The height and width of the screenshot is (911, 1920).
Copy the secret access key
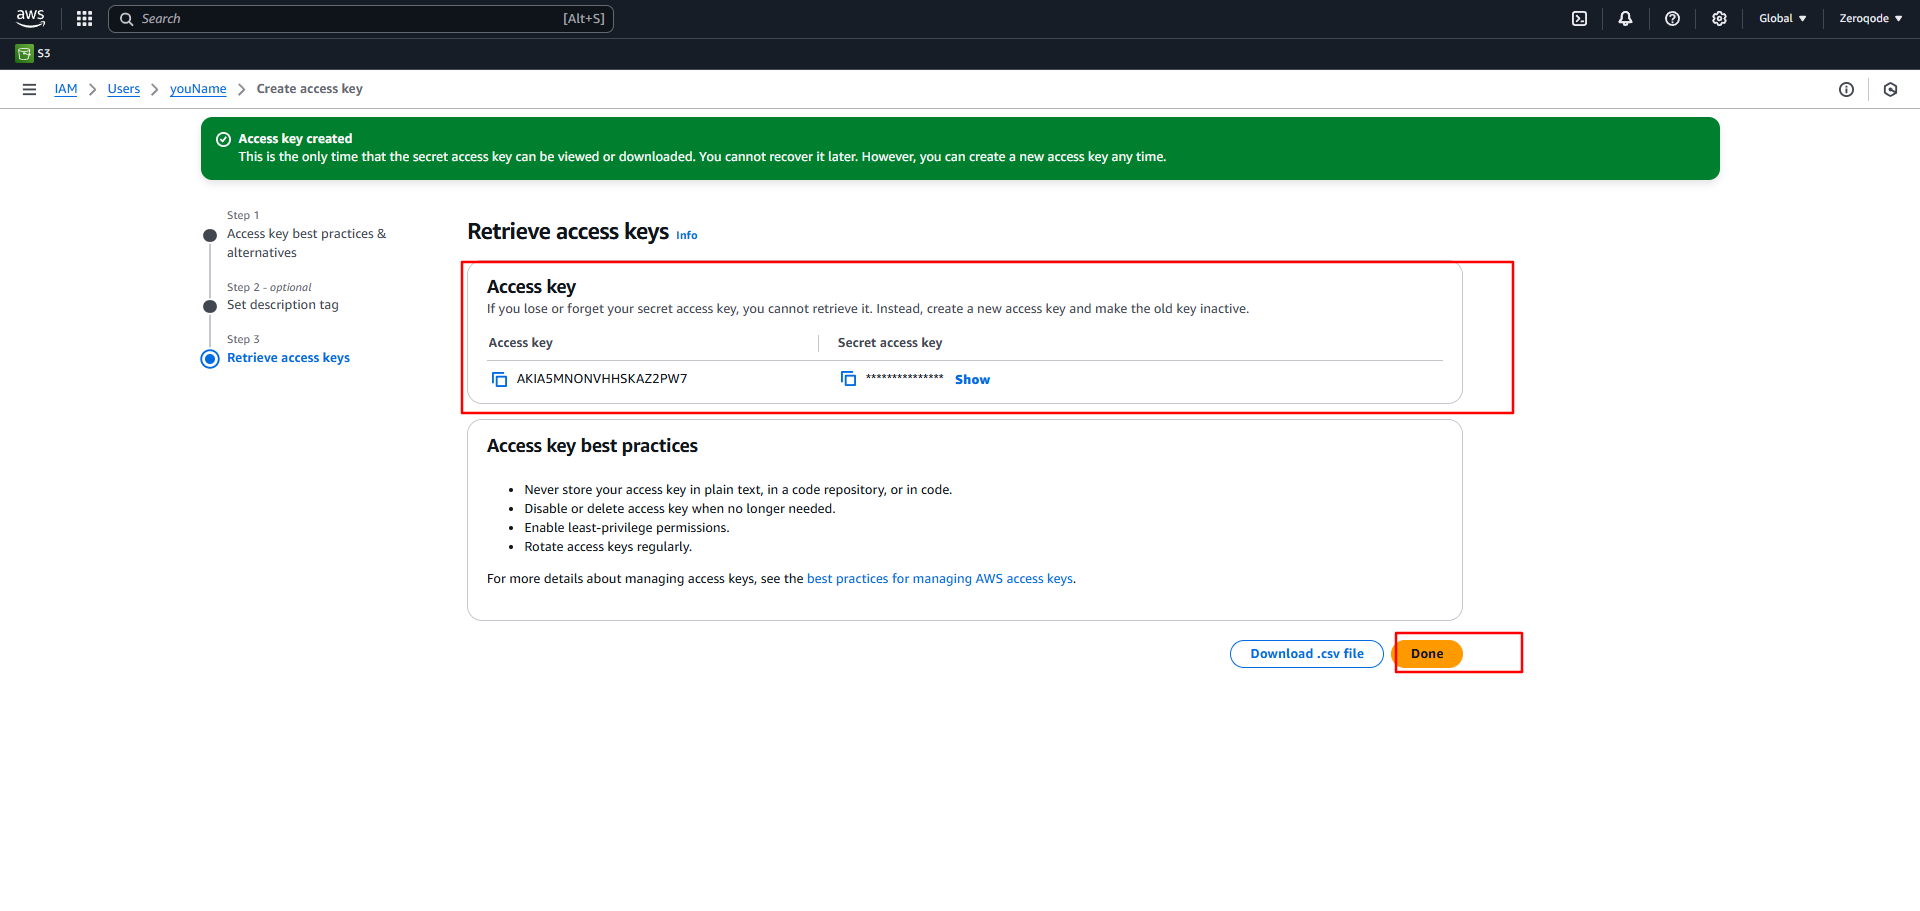848,379
